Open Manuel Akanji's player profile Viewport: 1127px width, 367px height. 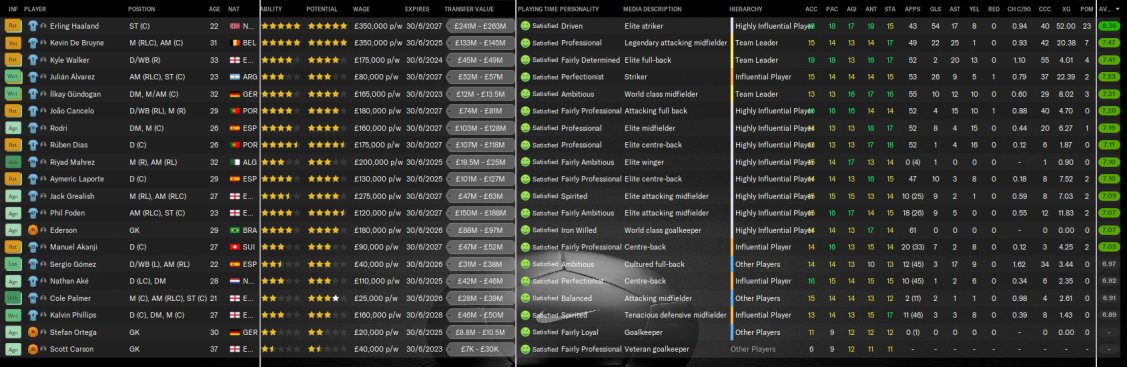point(73,247)
